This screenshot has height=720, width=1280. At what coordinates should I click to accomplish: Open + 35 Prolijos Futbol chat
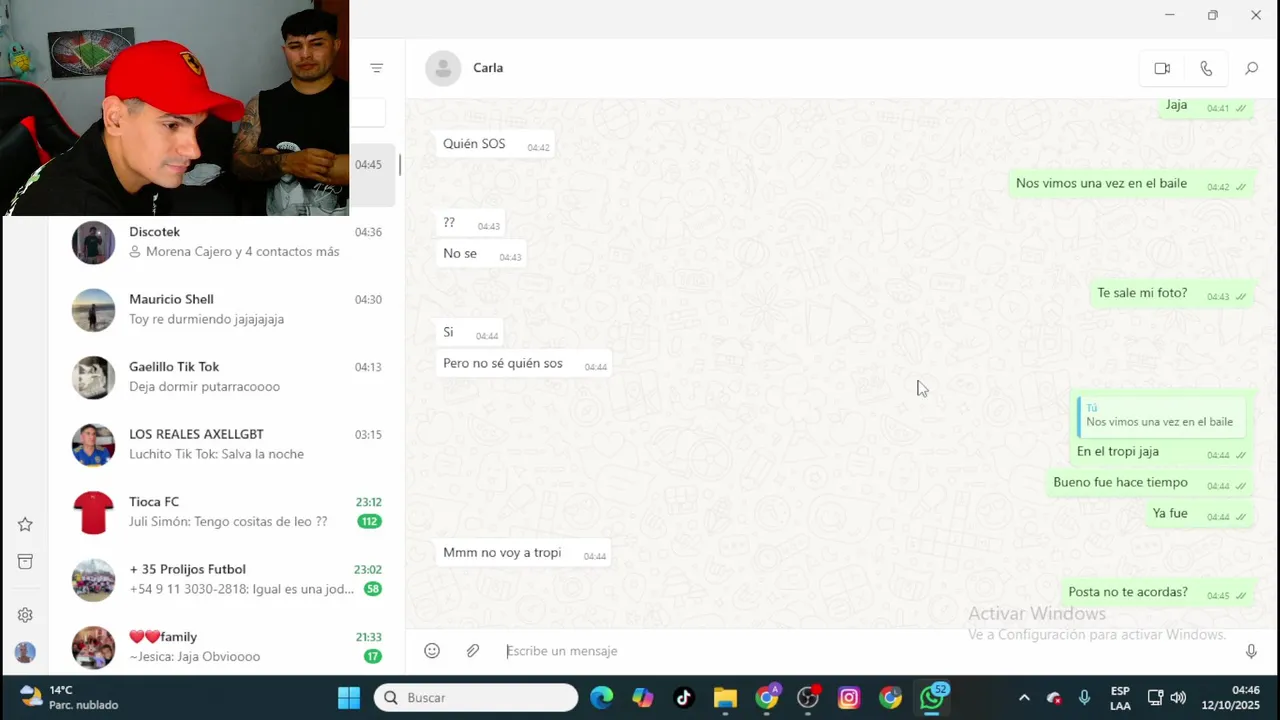(226, 579)
